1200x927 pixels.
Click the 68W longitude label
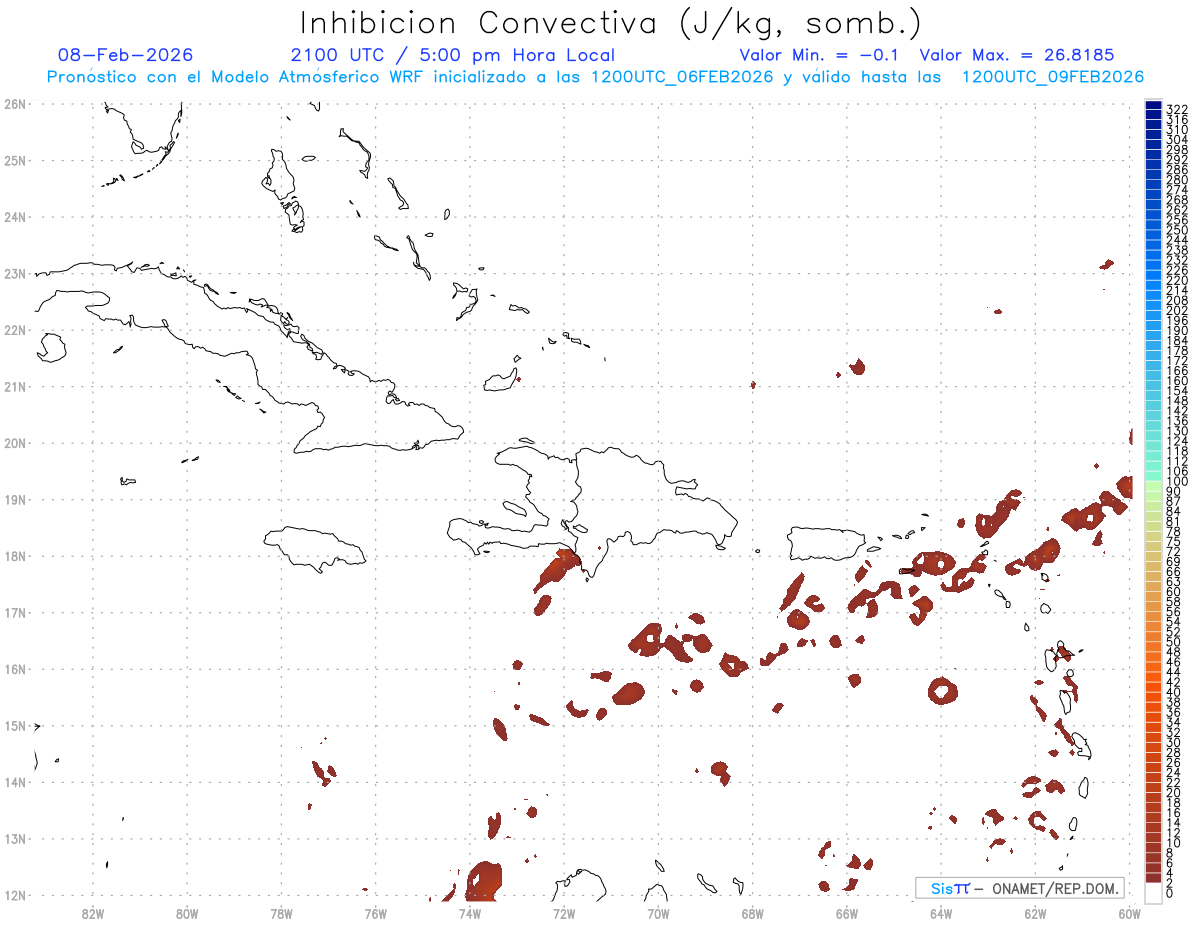(x=753, y=913)
